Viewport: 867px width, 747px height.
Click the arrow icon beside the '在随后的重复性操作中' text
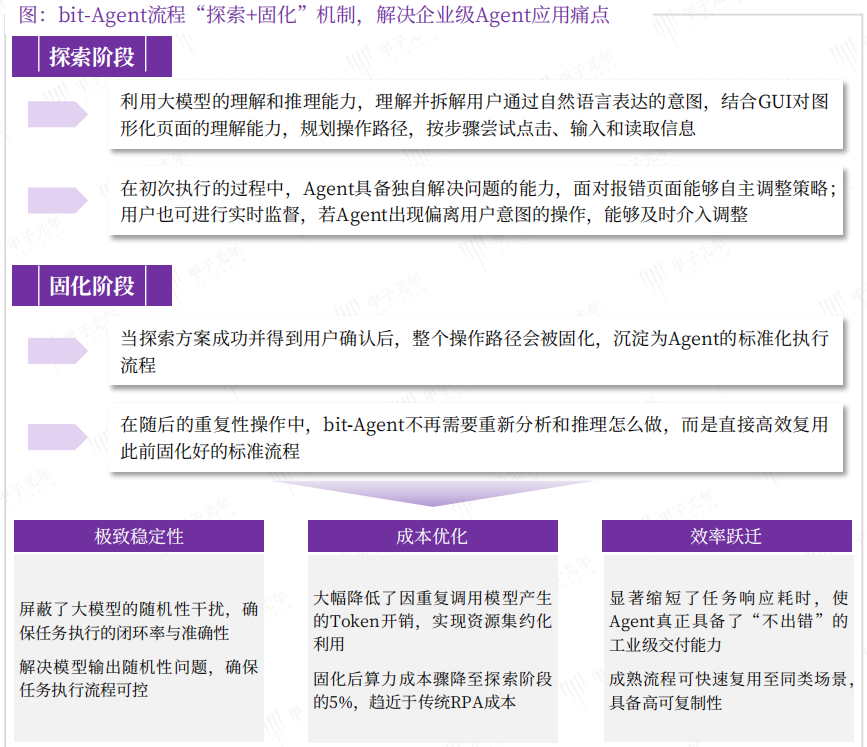coord(58,437)
